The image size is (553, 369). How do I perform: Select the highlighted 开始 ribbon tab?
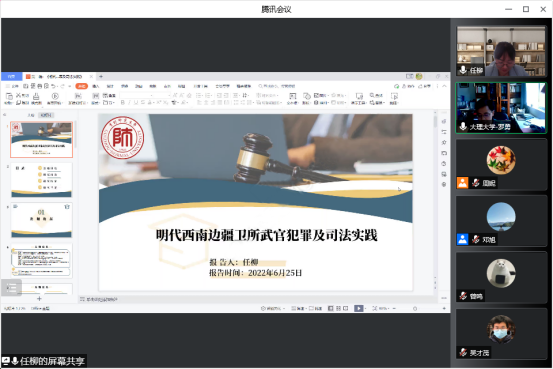[81, 86]
